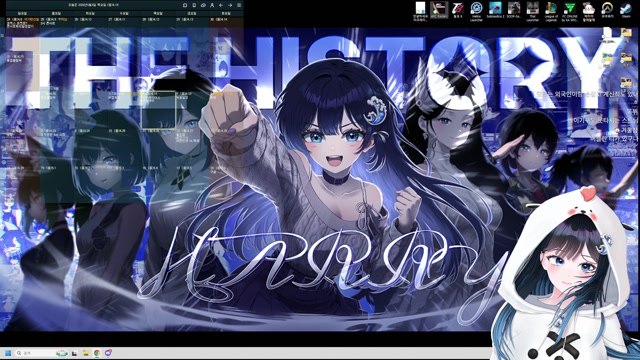Viewport: 640px width, 360px height.
Task: Open the purple chat app with notification badge
Action: tap(108, 353)
